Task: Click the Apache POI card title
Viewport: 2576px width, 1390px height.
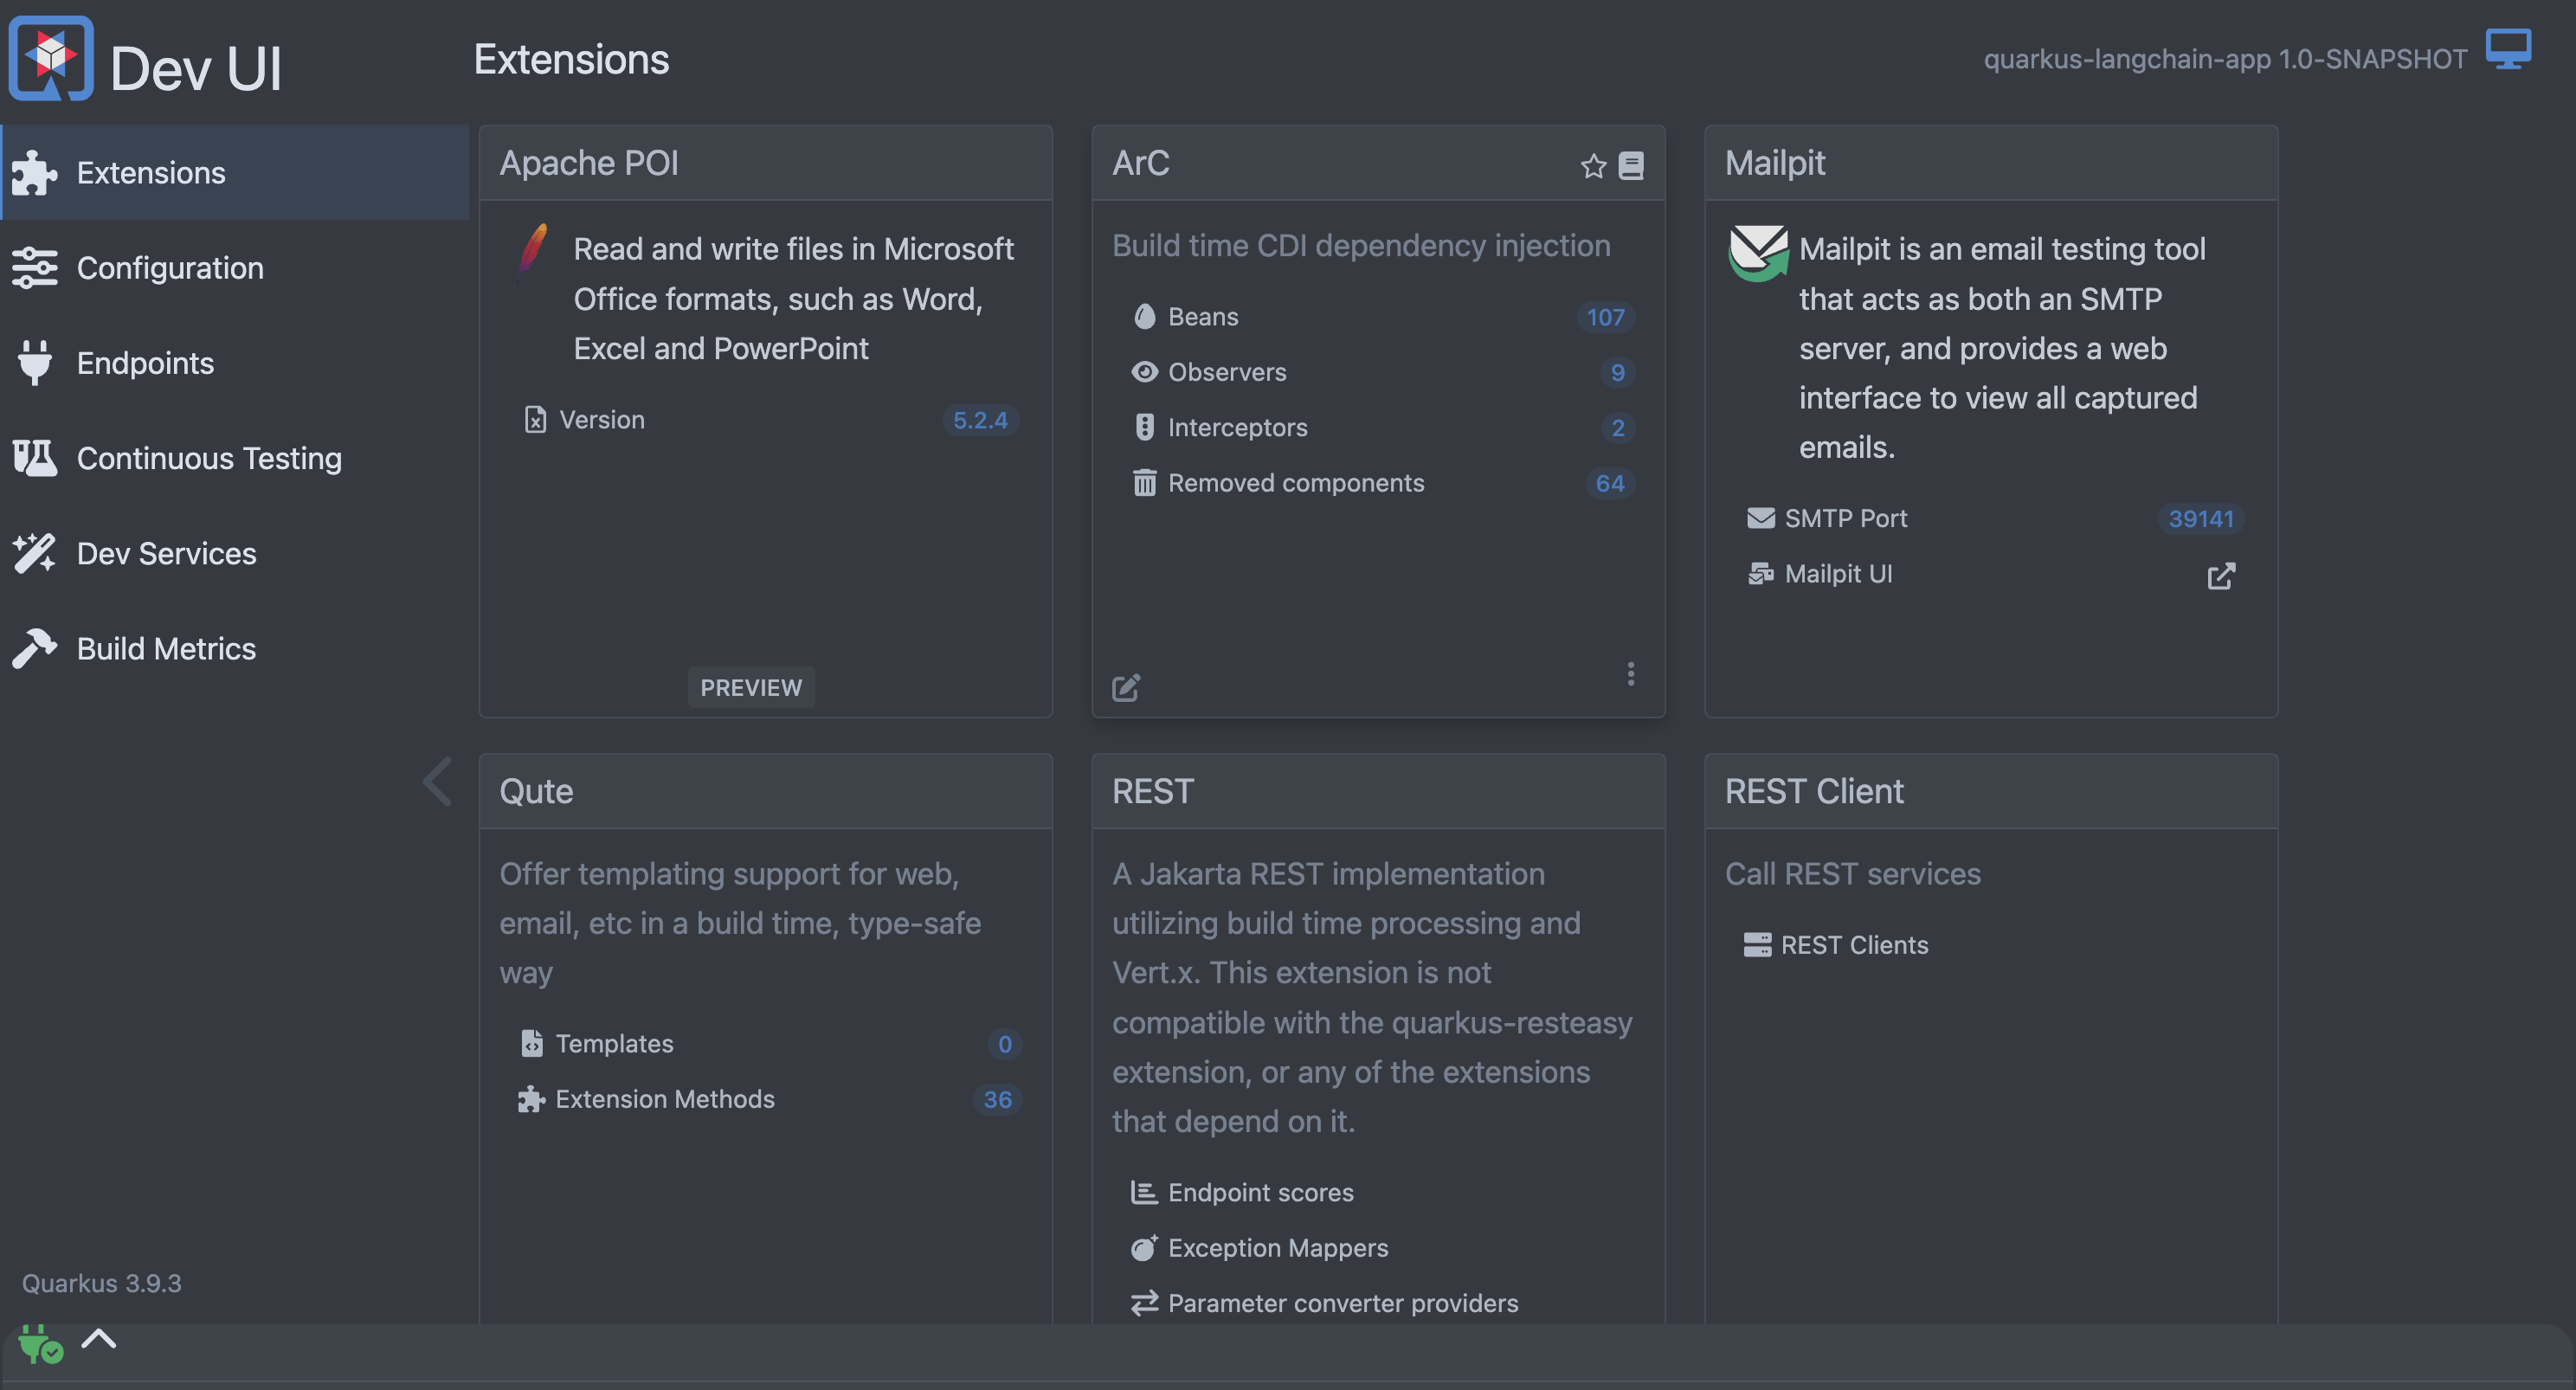Action: pos(589,162)
